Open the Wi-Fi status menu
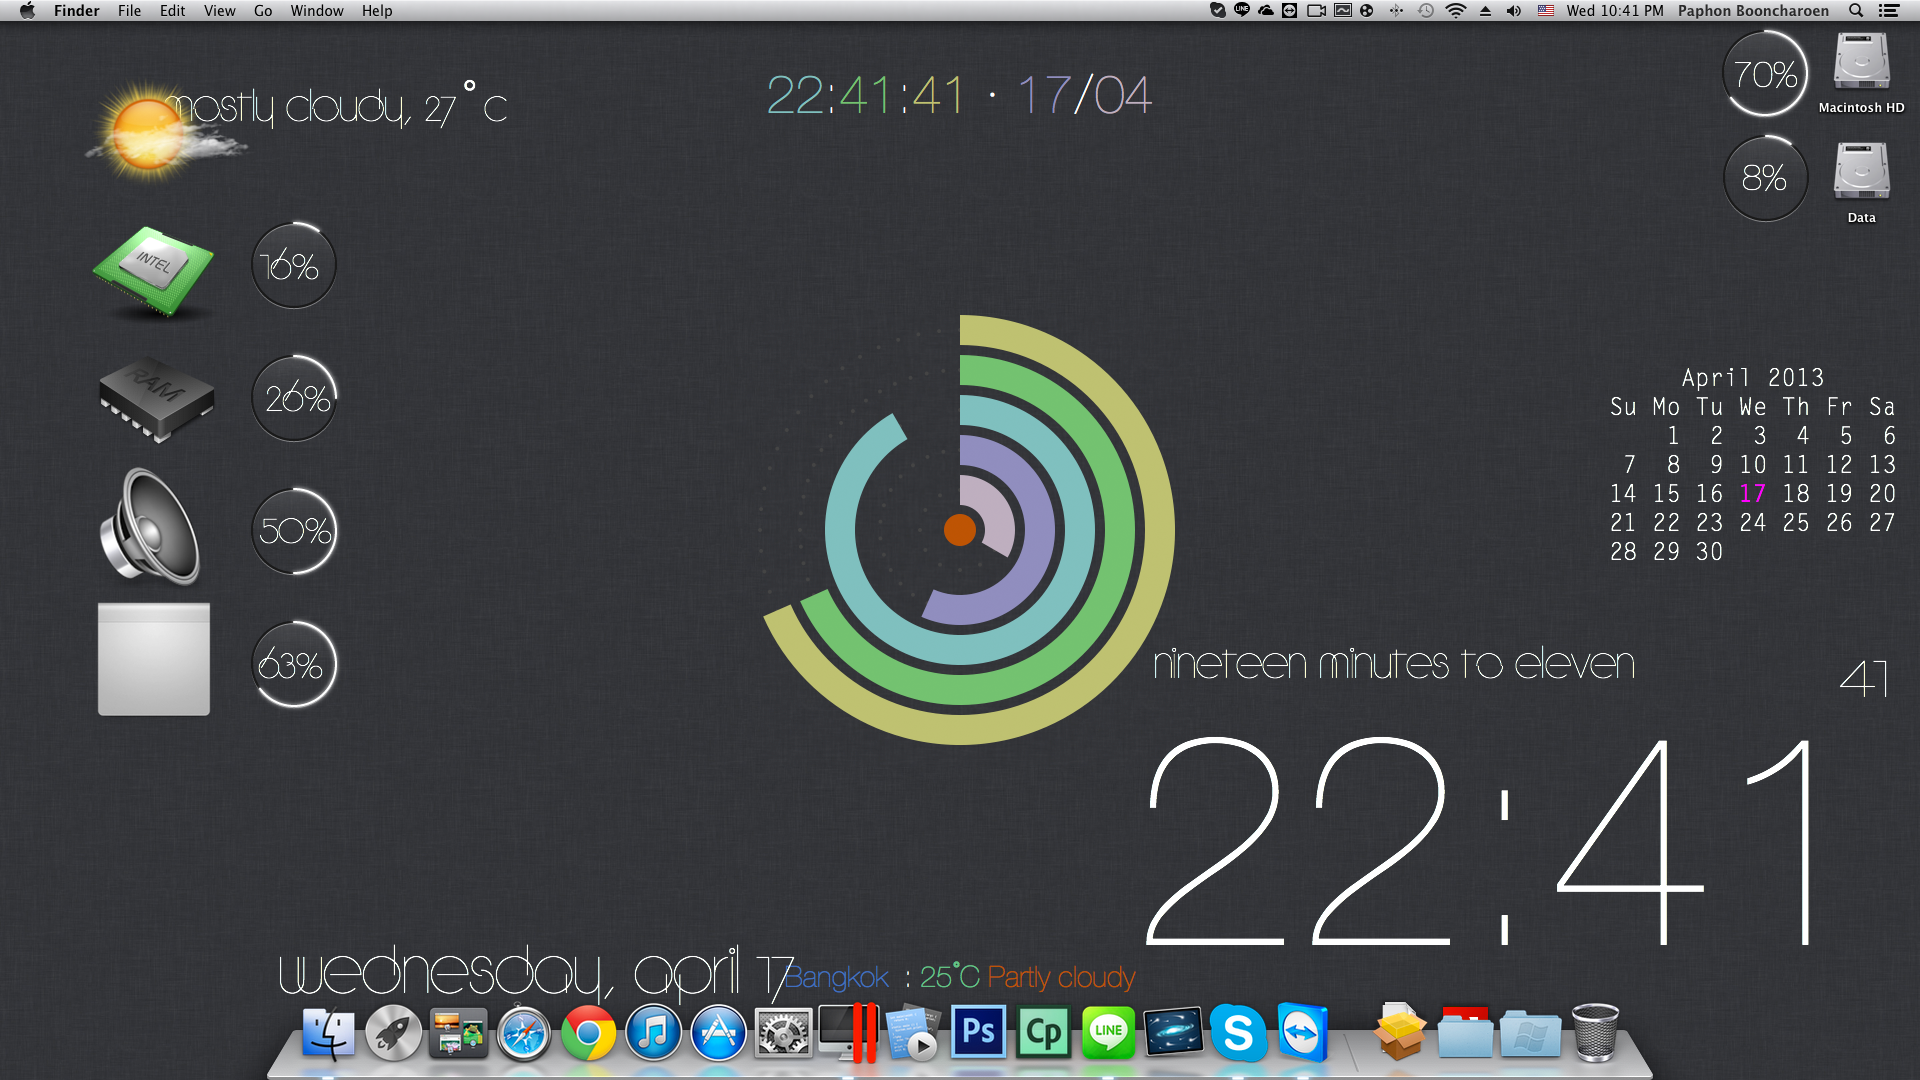Screen dimensions: 1920x1080 pos(1456,11)
